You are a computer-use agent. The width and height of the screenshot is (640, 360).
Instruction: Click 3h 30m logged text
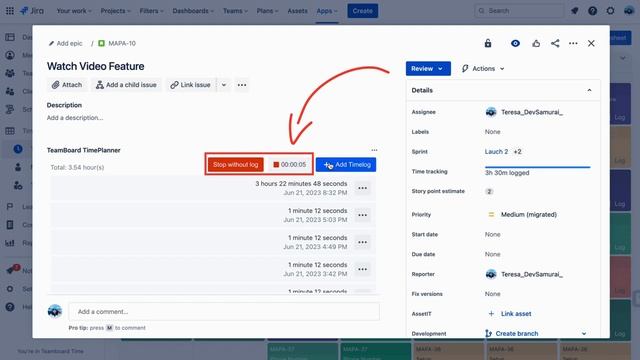coord(507,173)
